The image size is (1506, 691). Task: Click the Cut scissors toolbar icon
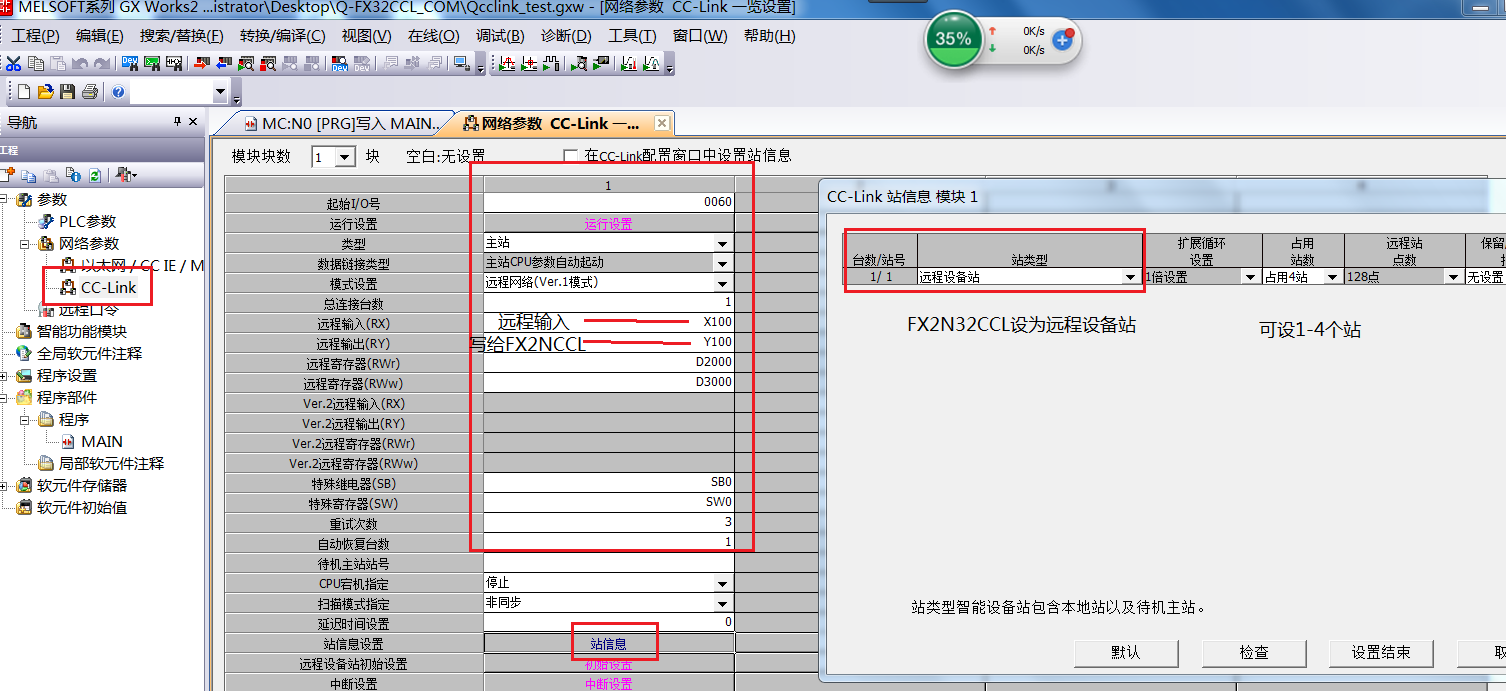click(14, 64)
